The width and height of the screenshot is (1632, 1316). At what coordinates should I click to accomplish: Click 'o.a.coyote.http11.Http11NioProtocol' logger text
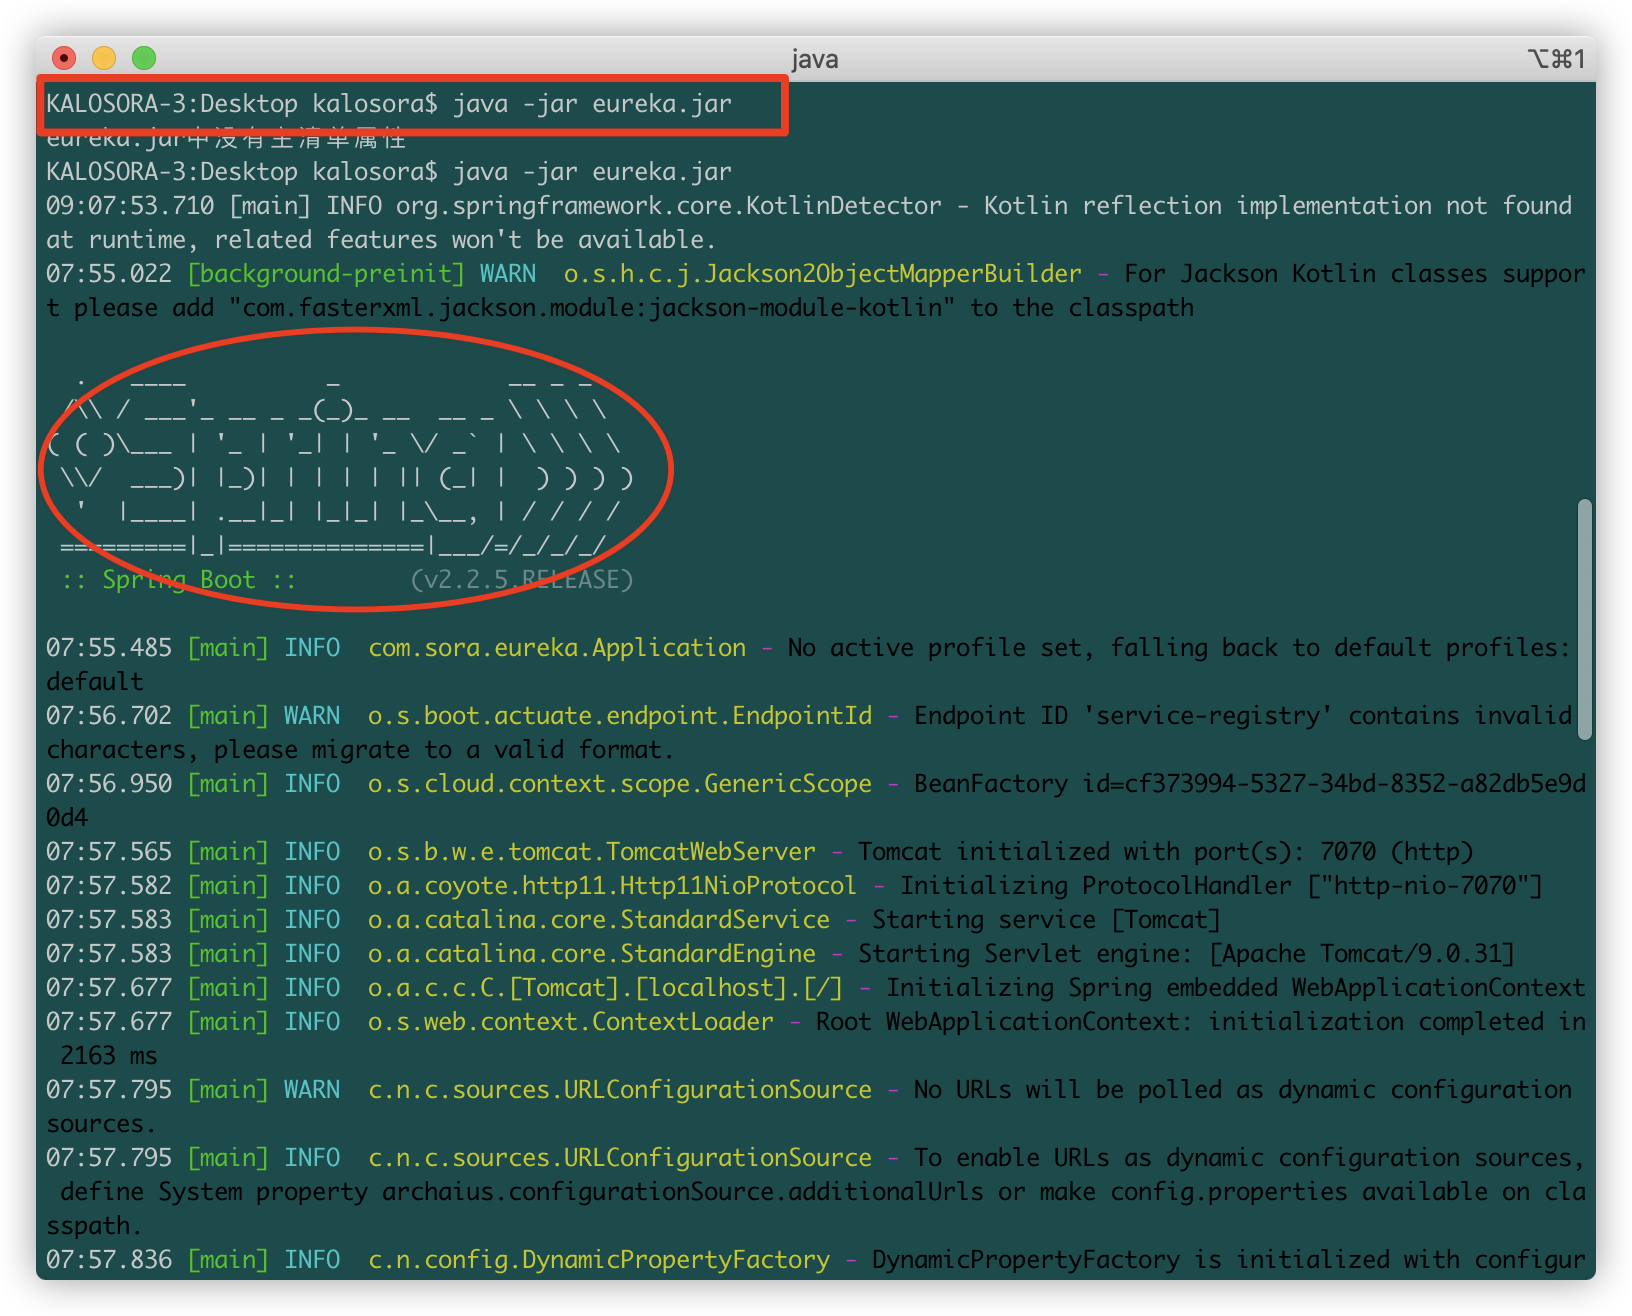click(x=612, y=886)
